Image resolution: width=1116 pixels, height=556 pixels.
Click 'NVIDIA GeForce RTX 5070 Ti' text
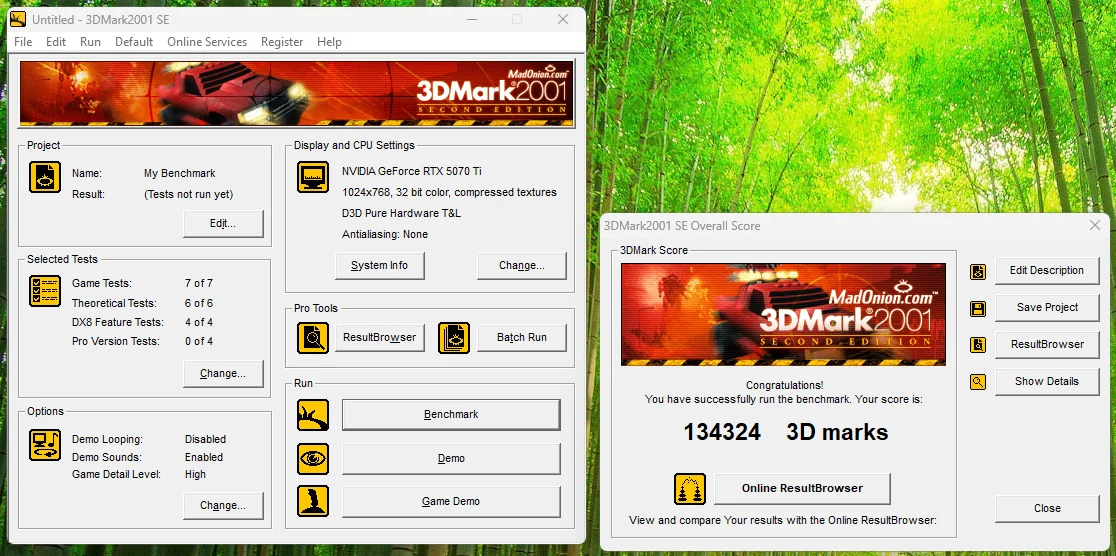click(411, 172)
